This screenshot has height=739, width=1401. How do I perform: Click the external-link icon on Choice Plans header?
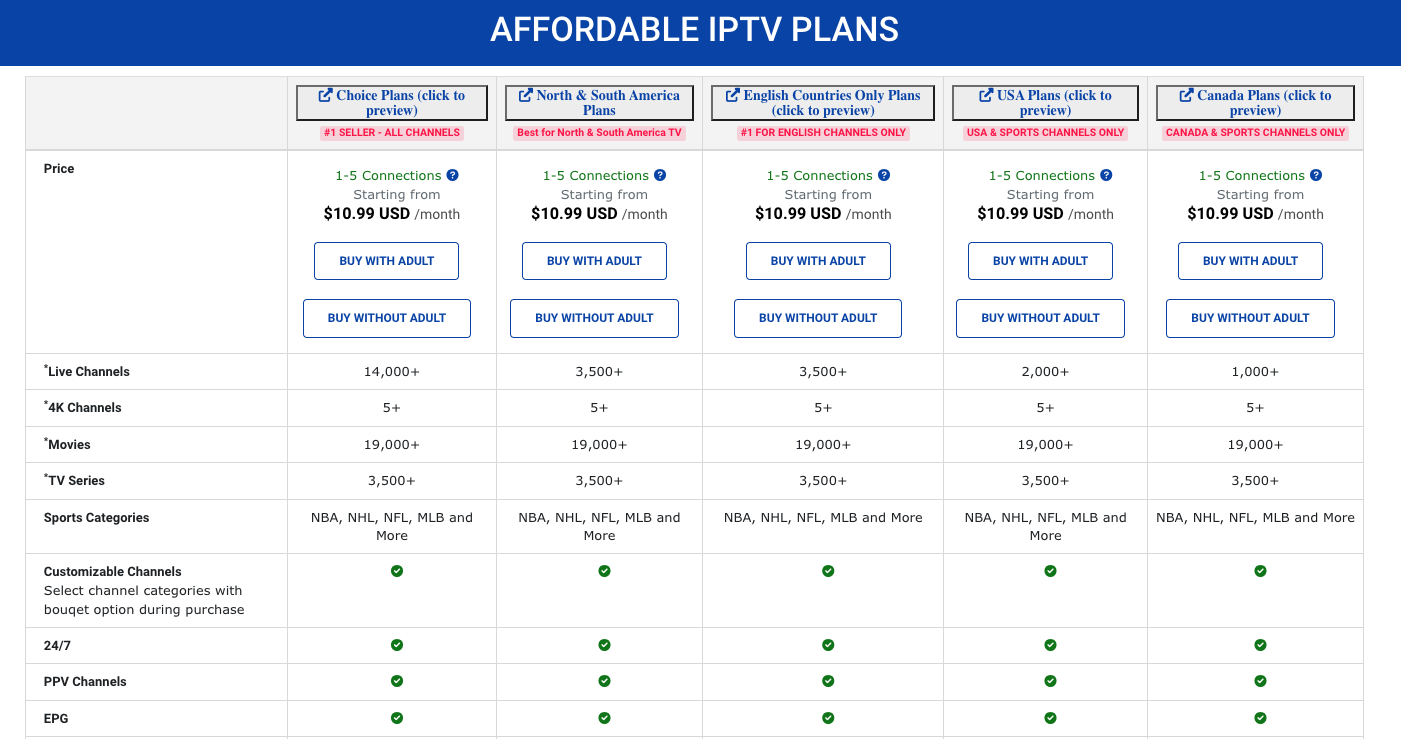click(323, 94)
